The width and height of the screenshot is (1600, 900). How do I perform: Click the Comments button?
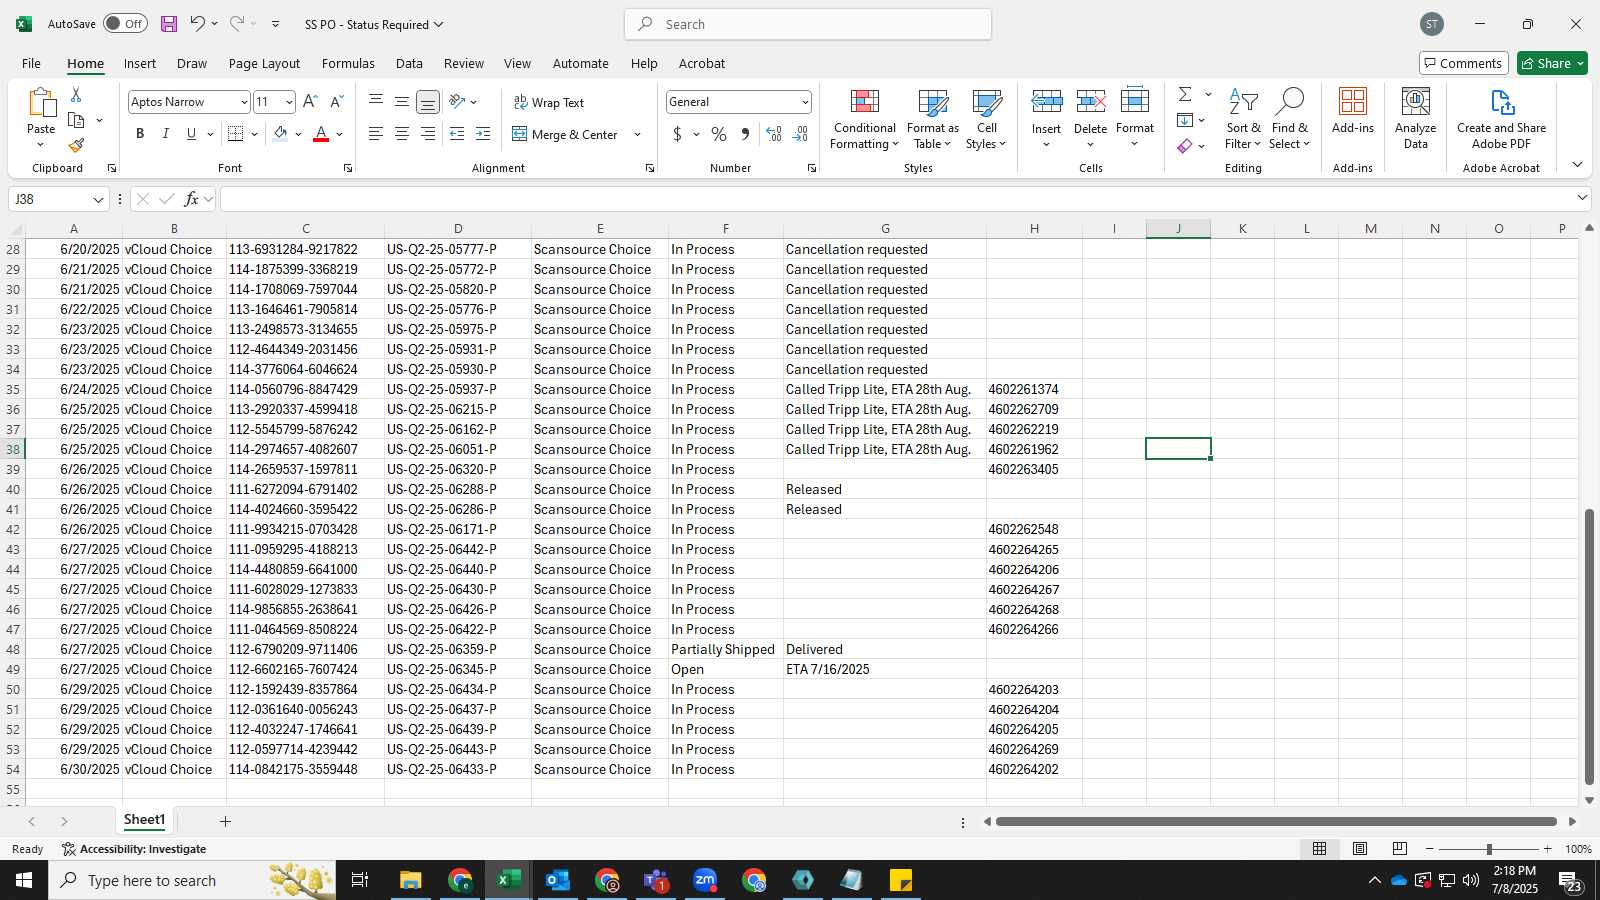pos(1463,63)
